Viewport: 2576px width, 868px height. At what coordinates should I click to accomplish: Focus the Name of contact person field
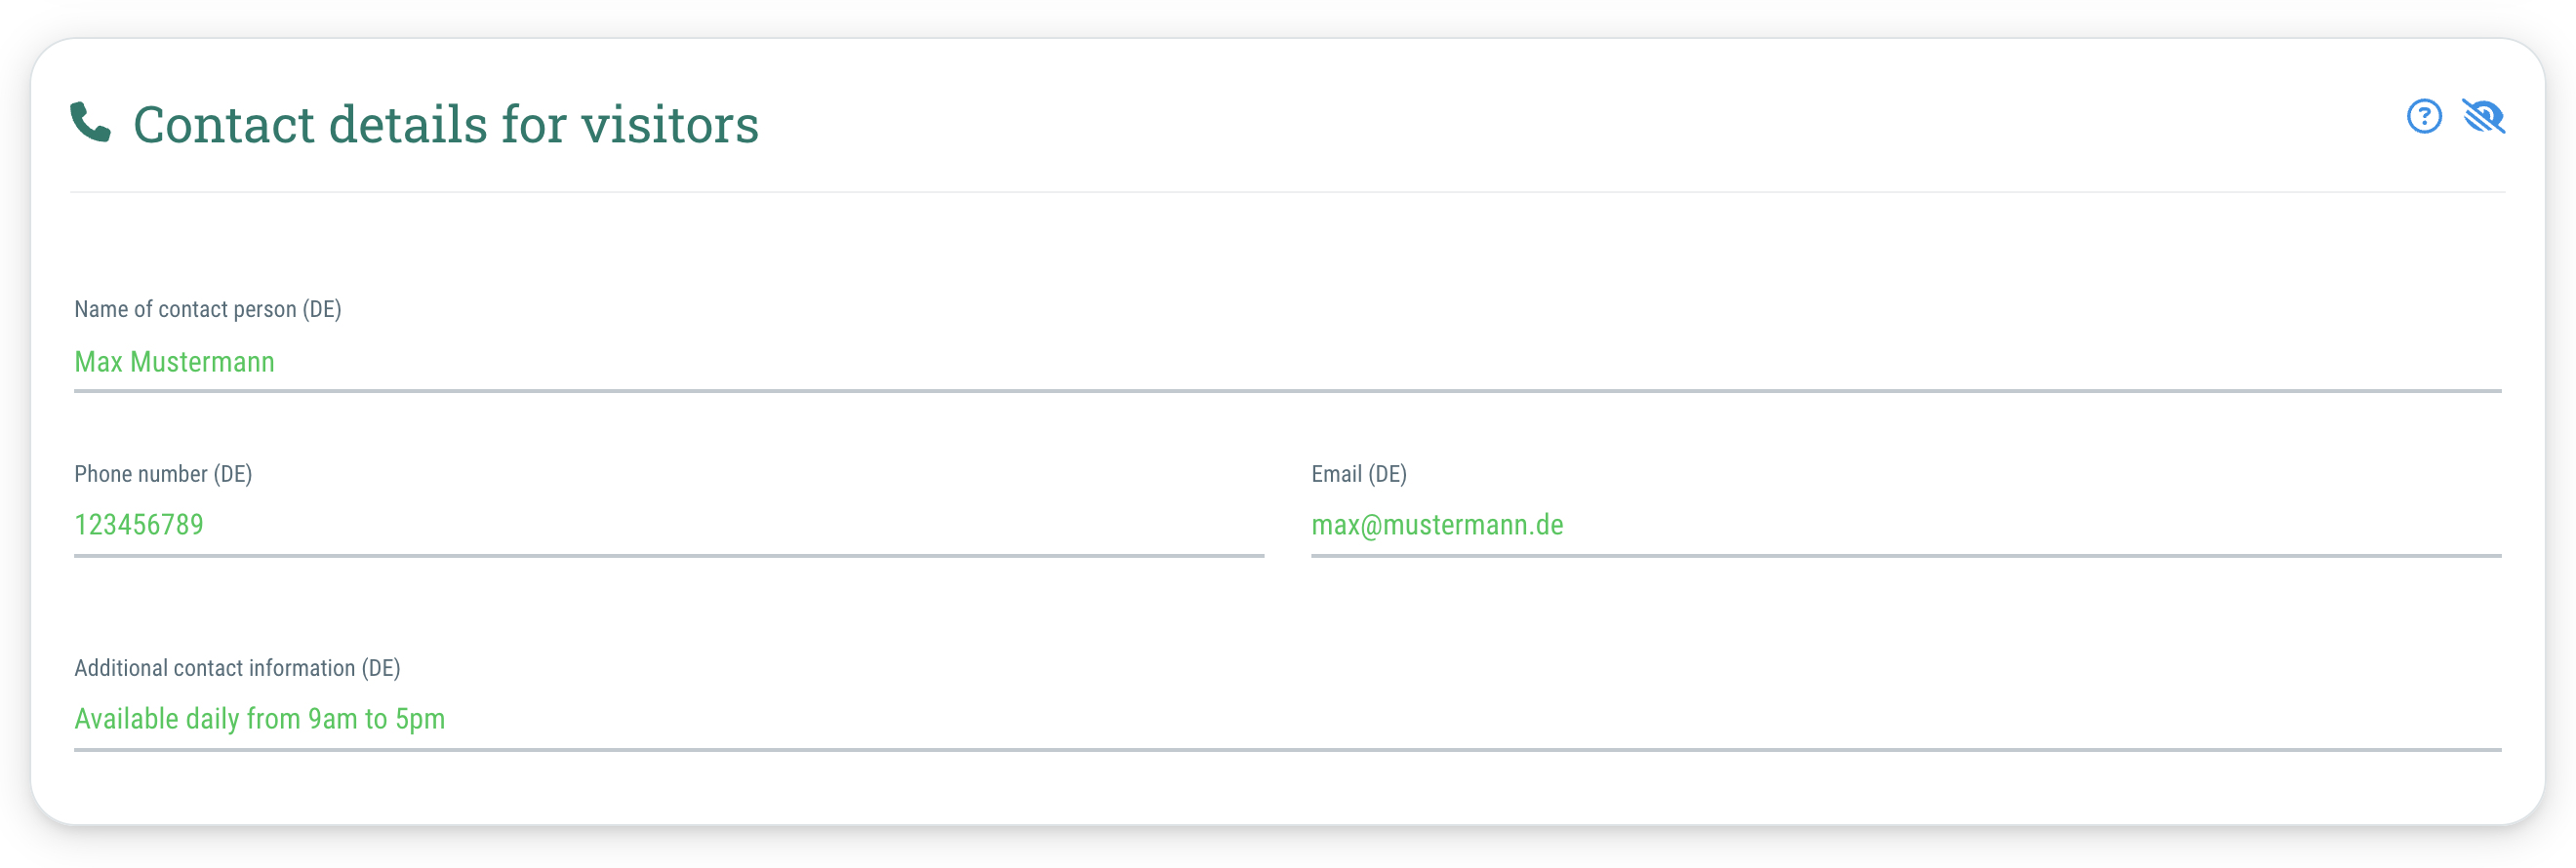[x=1287, y=362]
